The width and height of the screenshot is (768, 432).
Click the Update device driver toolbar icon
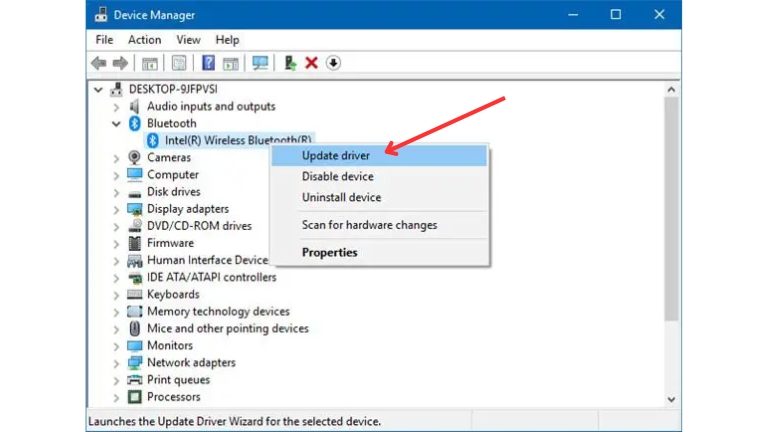coord(290,63)
